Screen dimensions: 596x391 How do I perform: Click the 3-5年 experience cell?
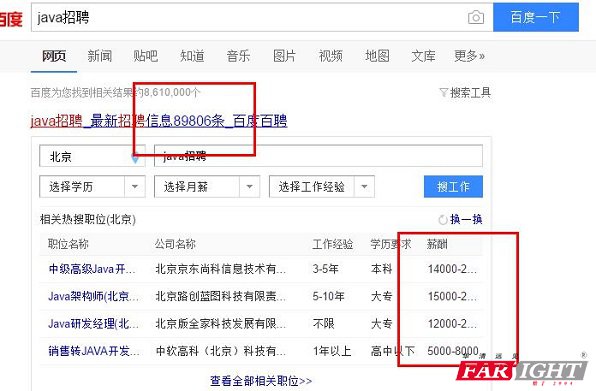325,269
